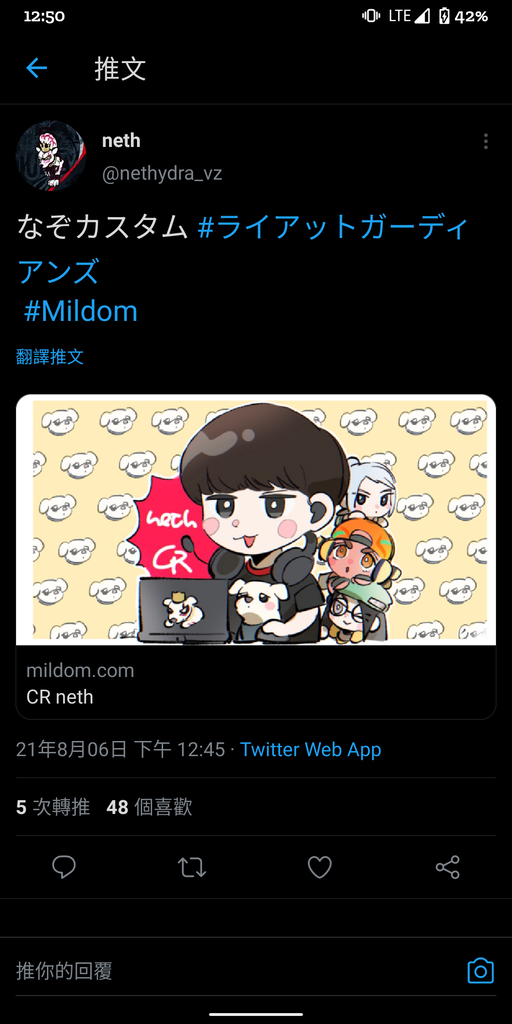
Task: Like the tweet with heart icon
Action: pyautogui.click(x=320, y=867)
